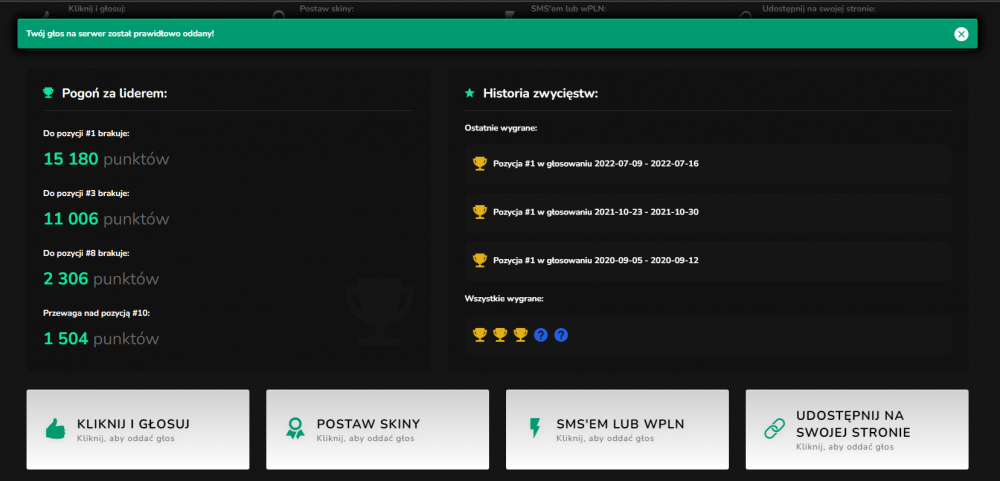Close the green vote confirmation banner
The height and width of the screenshot is (481, 1000).
pos(961,34)
